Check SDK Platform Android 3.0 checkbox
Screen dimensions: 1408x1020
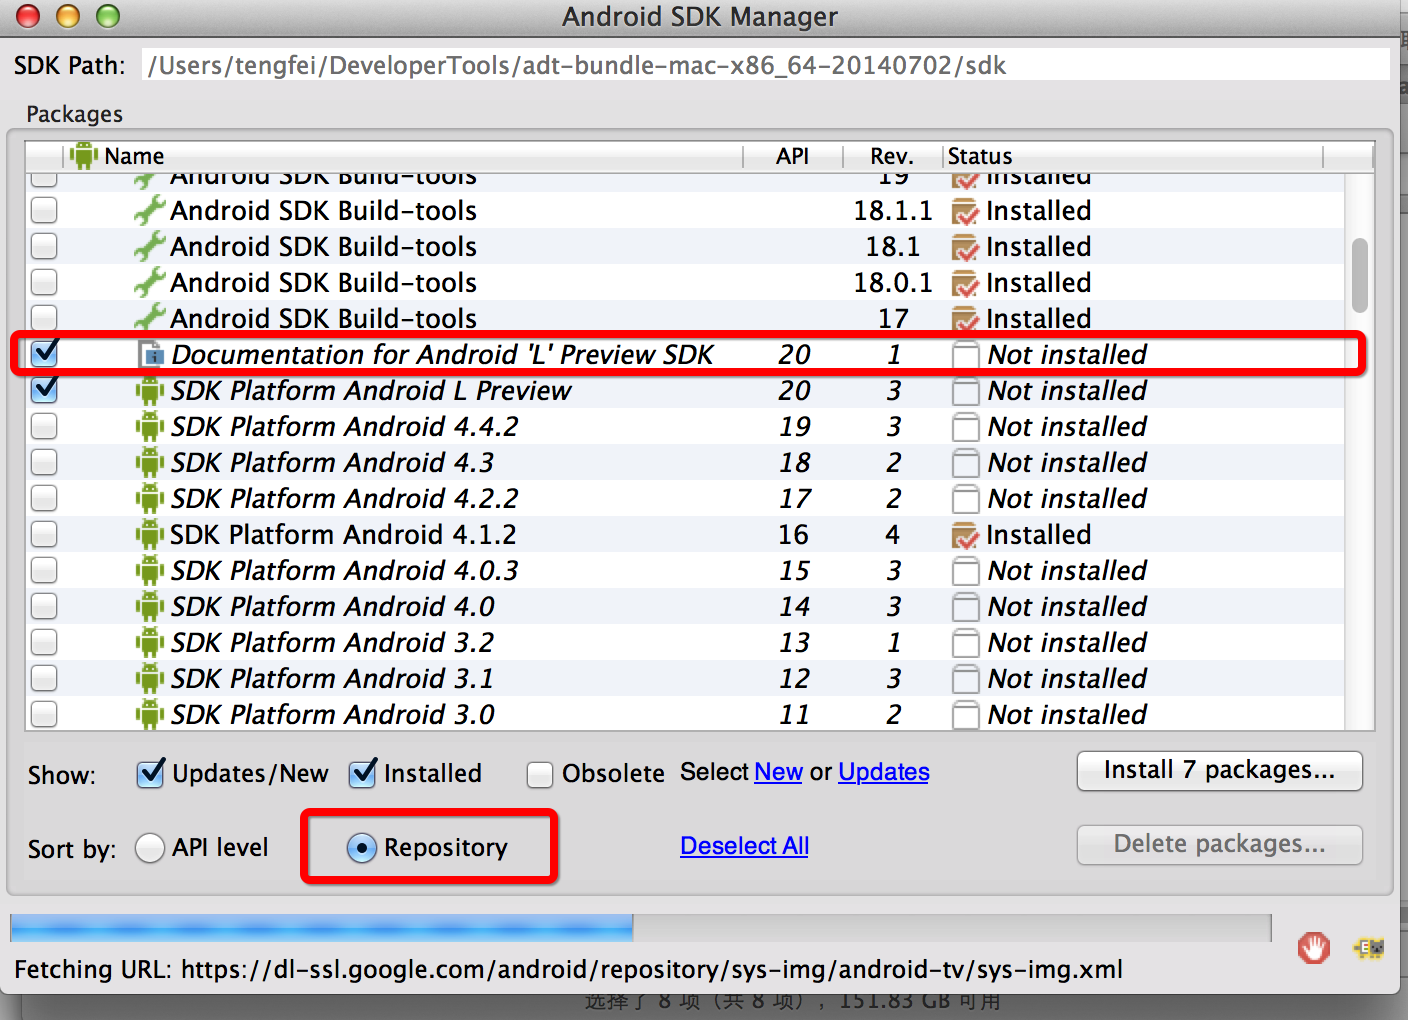coord(44,714)
